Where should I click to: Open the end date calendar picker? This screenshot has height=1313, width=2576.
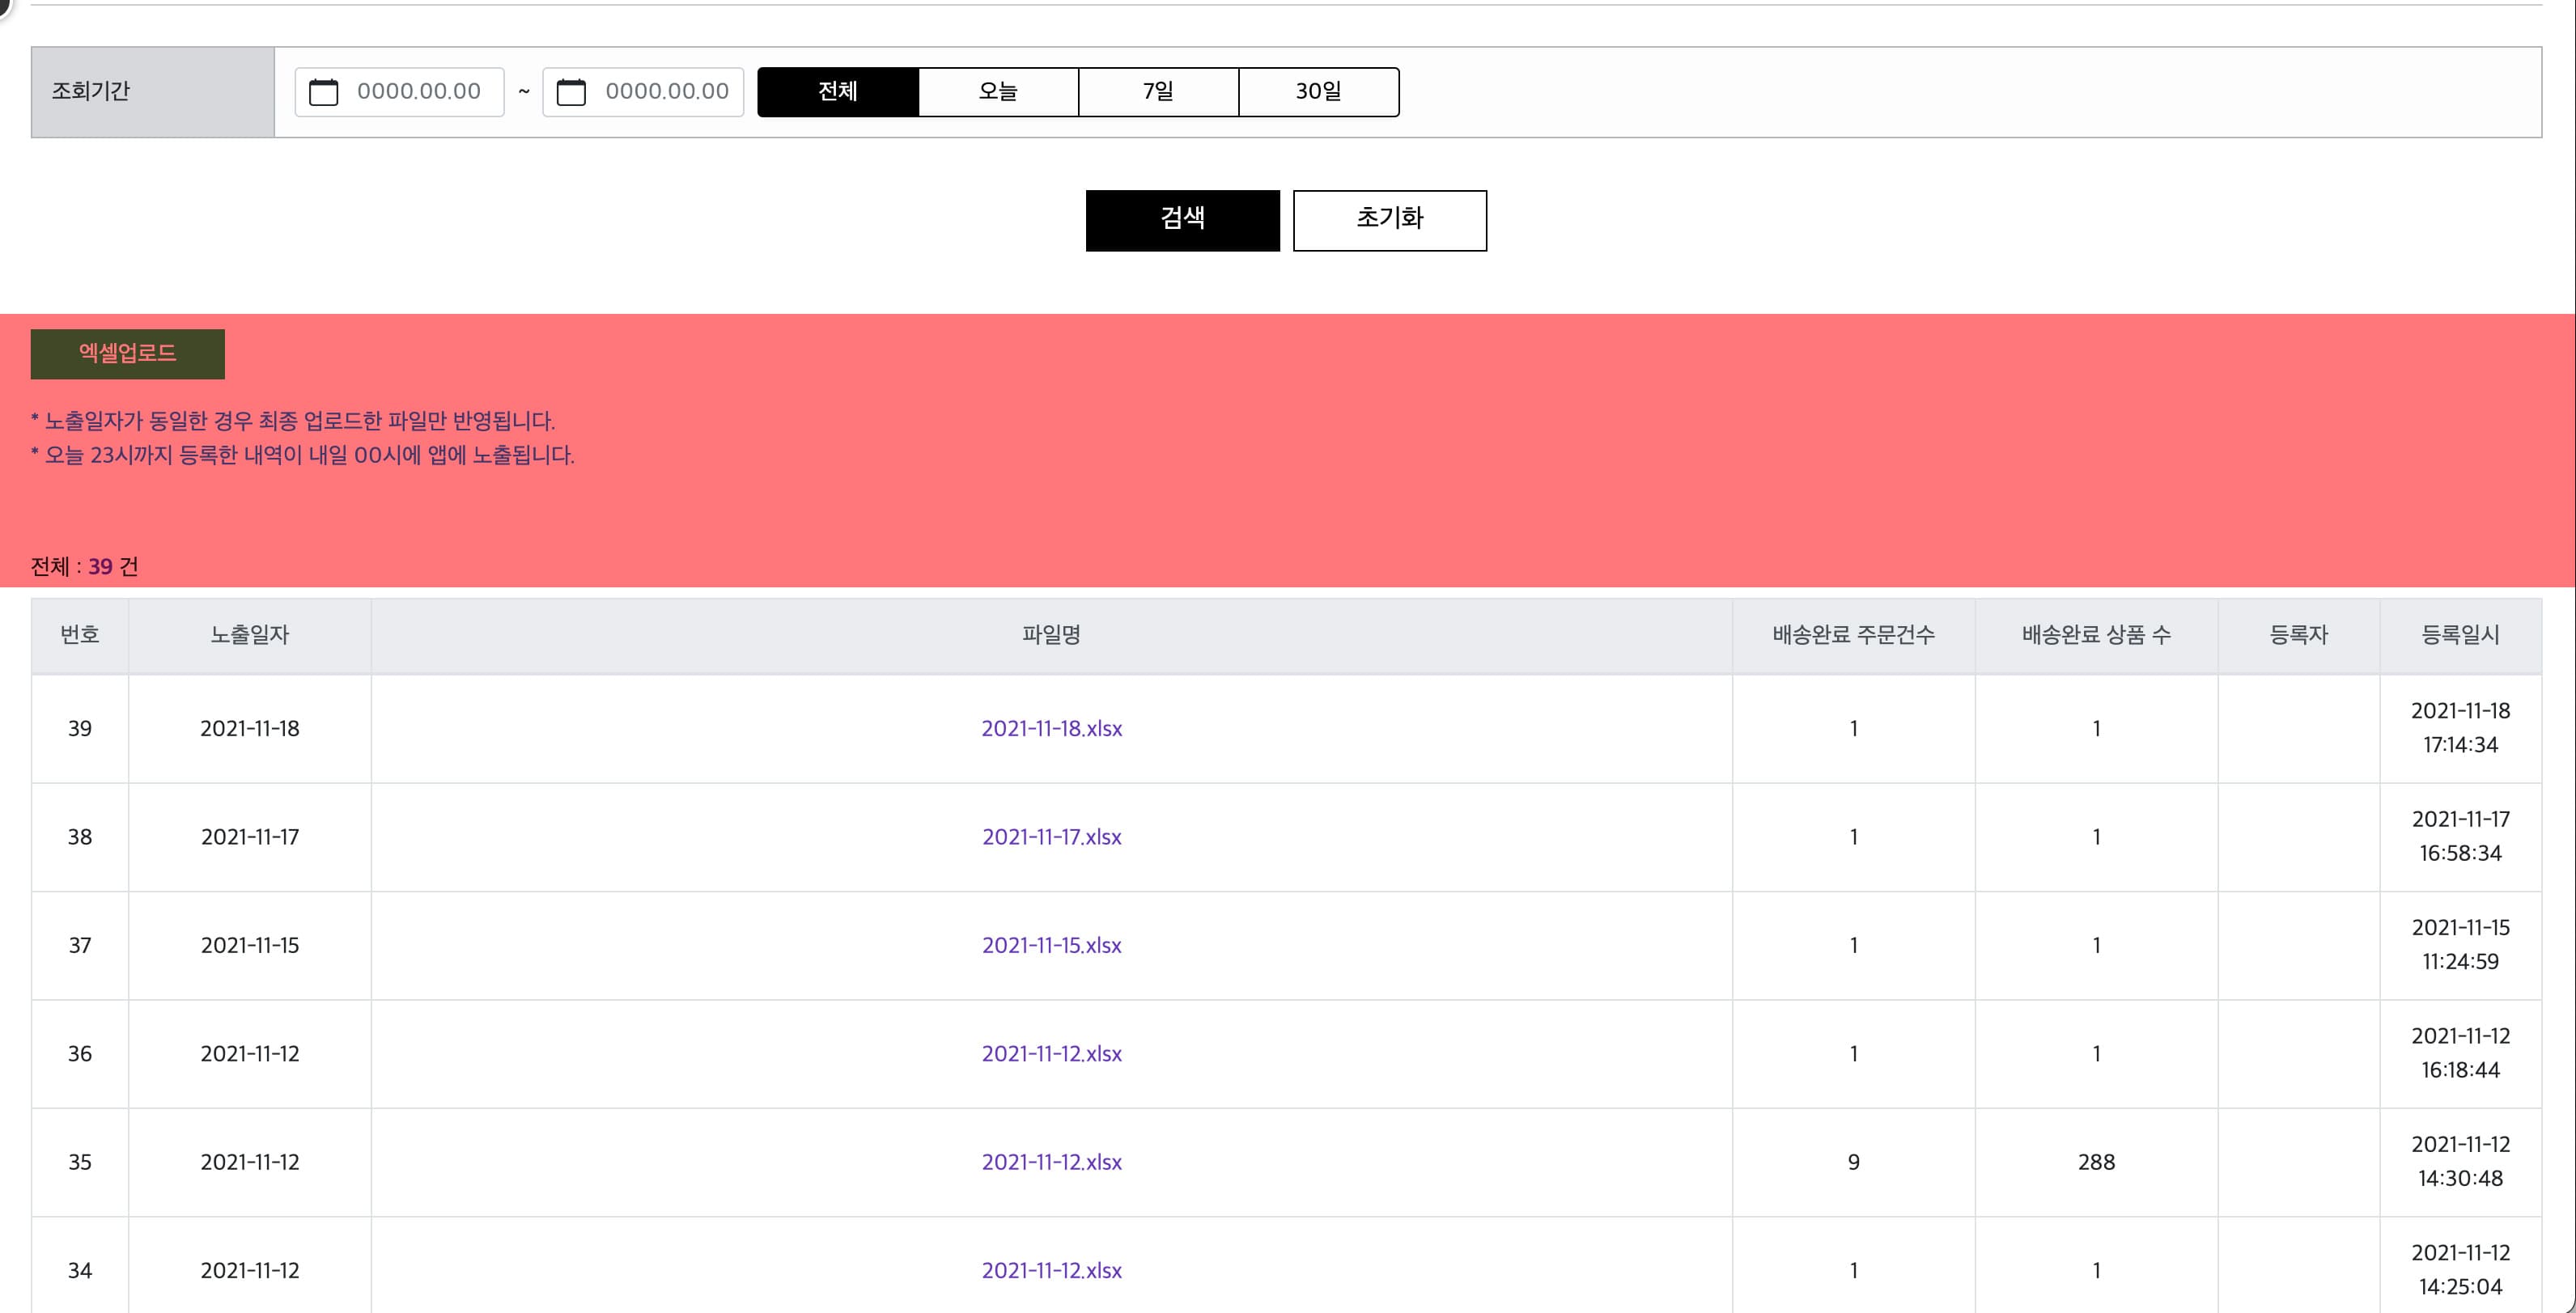point(571,92)
